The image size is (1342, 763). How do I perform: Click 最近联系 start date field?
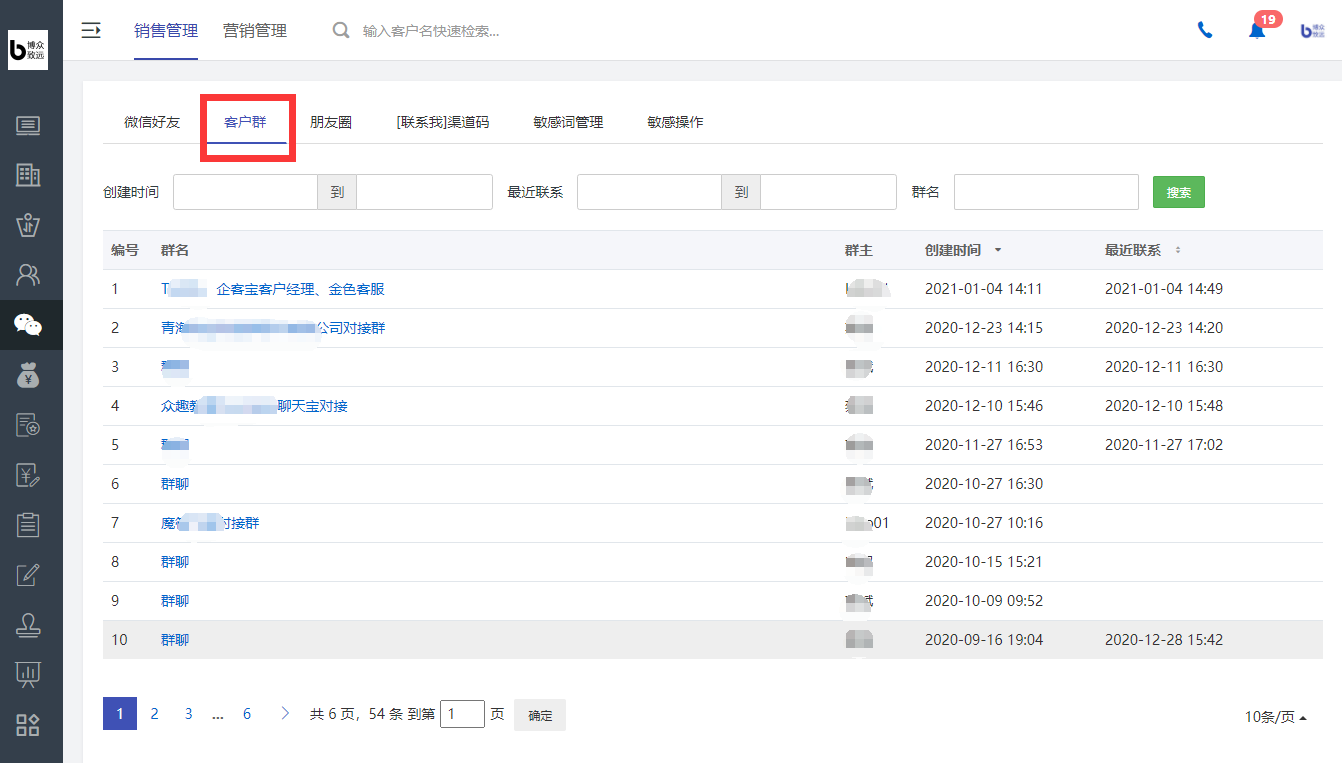pos(649,192)
